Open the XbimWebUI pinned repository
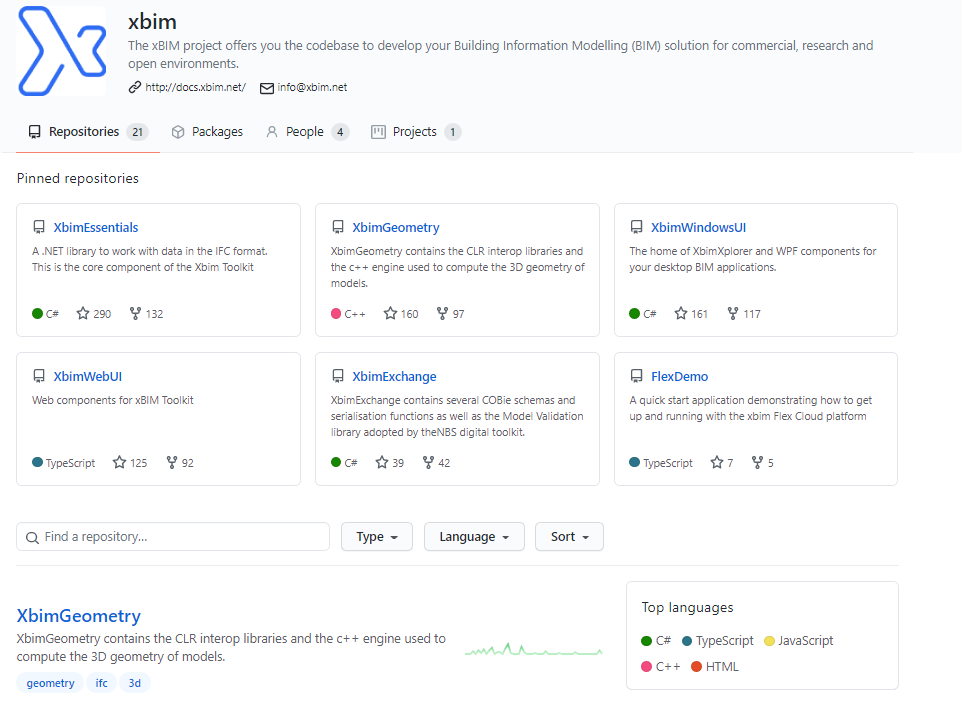The image size is (962, 701). (88, 377)
